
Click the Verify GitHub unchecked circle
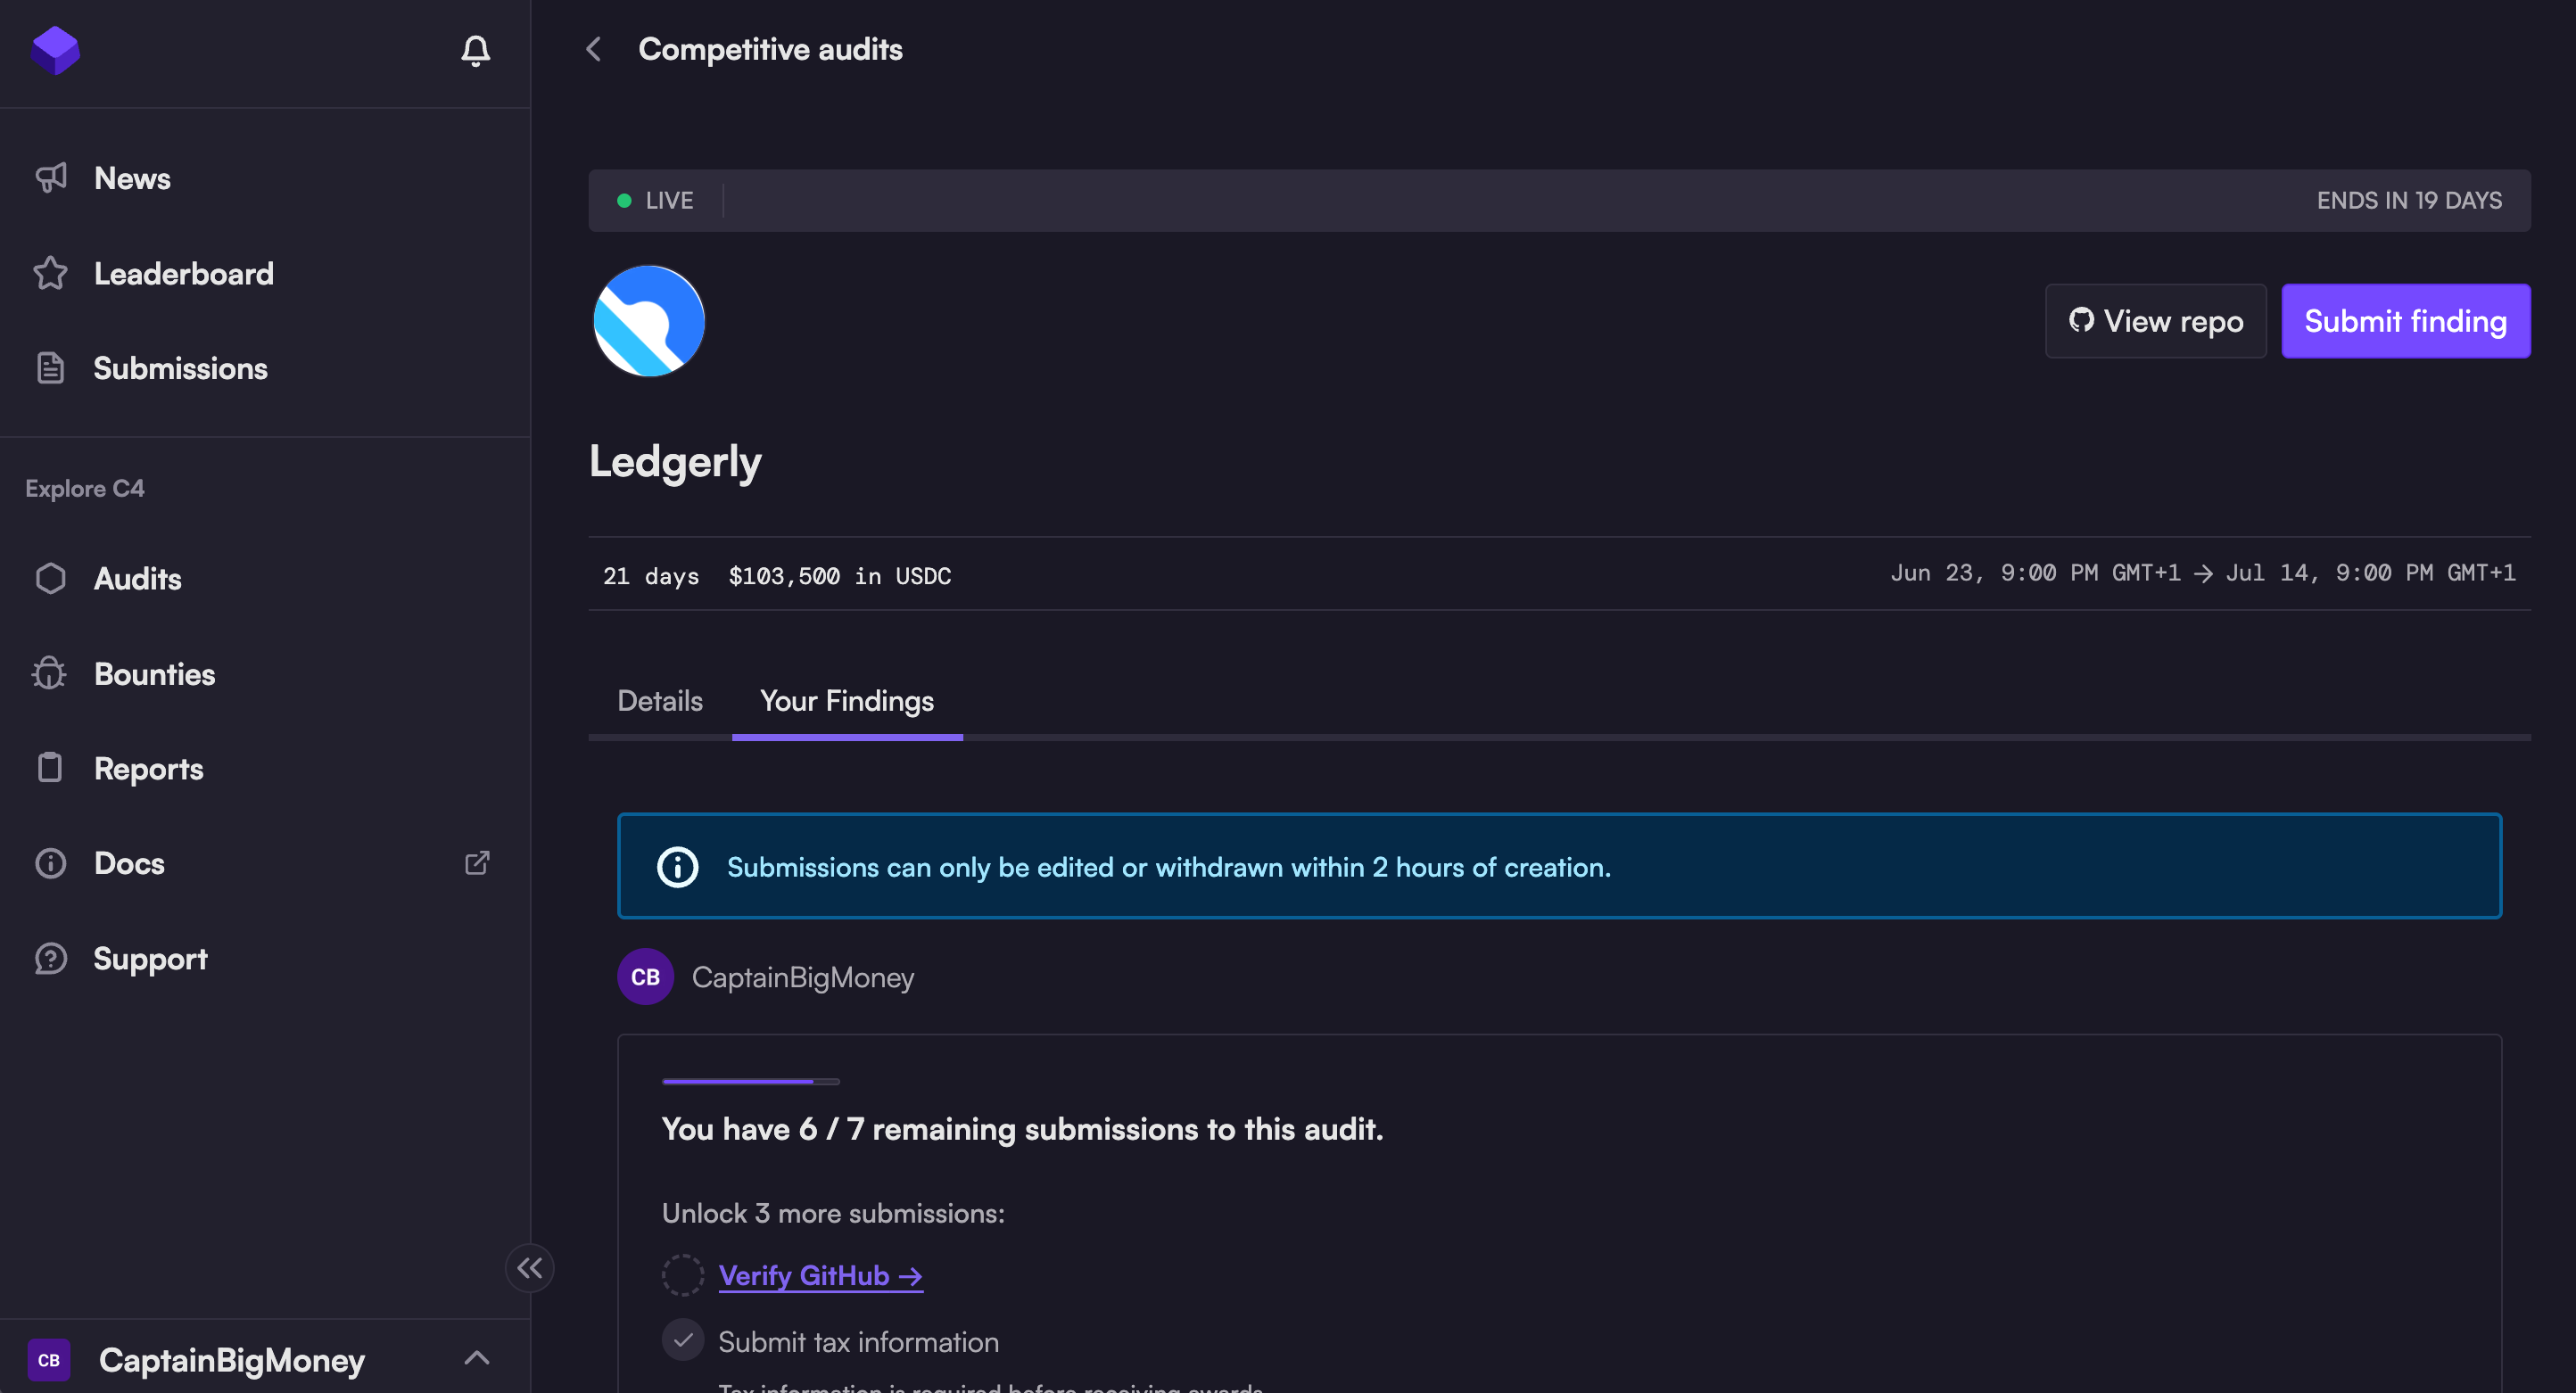[x=683, y=1276]
